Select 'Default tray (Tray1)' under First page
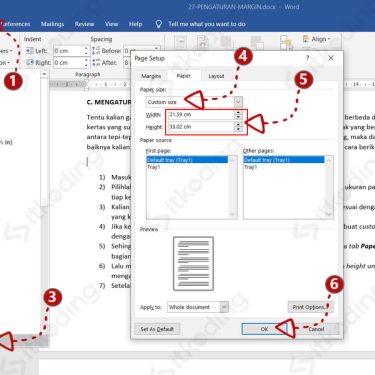The height and width of the screenshot is (375, 375). click(x=187, y=160)
